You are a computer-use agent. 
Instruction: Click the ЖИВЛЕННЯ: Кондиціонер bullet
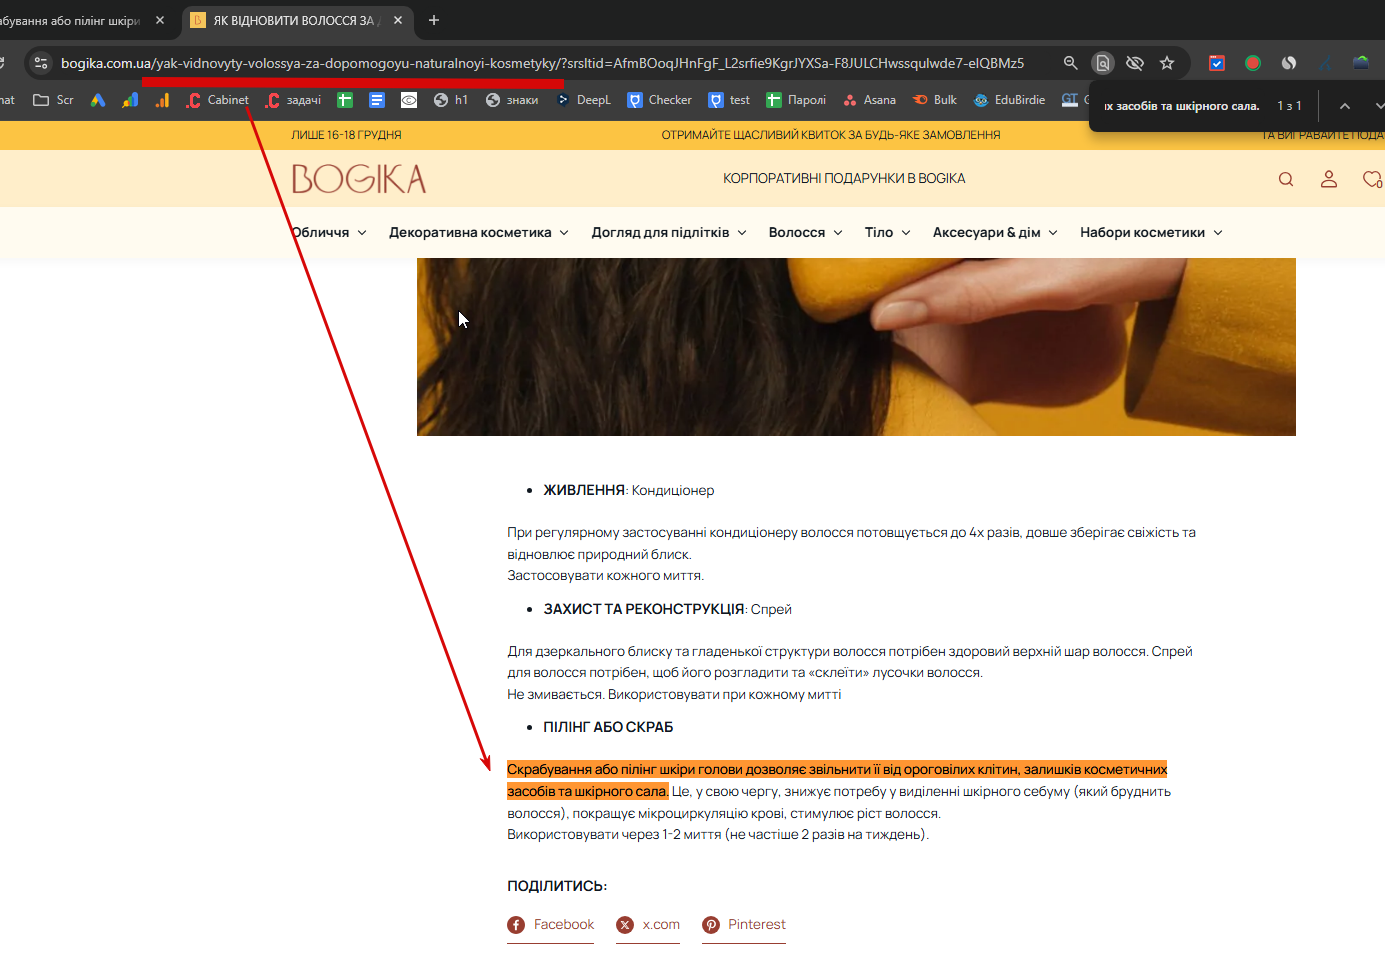(x=629, y=490)
